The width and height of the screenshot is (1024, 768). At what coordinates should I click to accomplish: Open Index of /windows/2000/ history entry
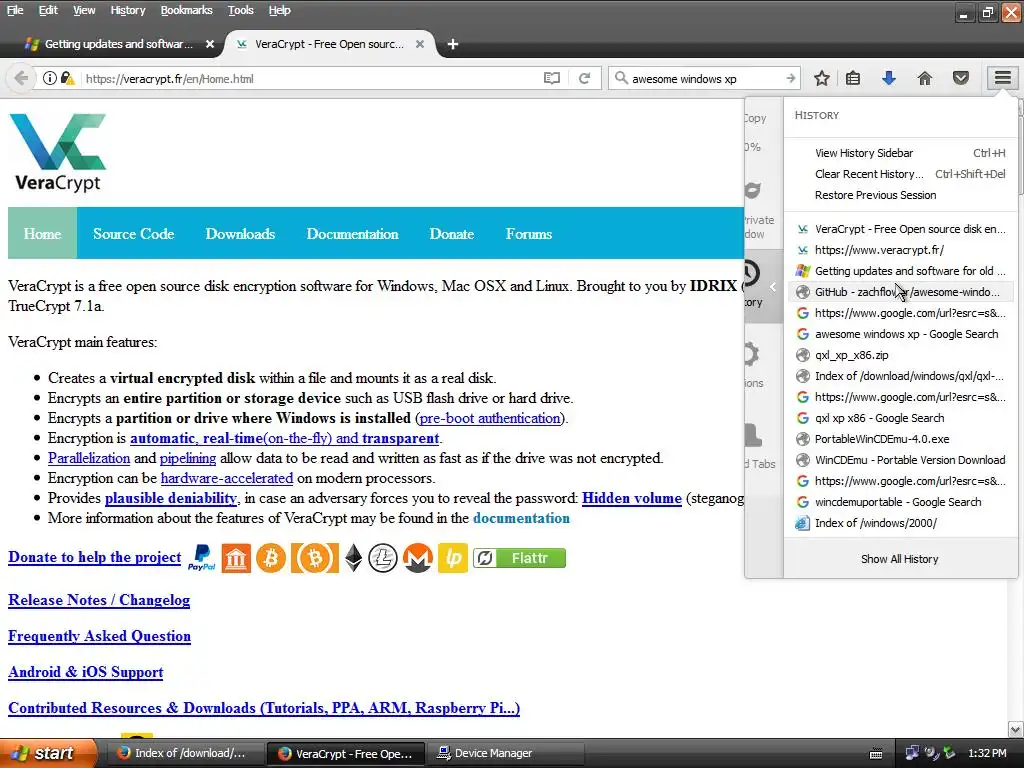[901, 522]
